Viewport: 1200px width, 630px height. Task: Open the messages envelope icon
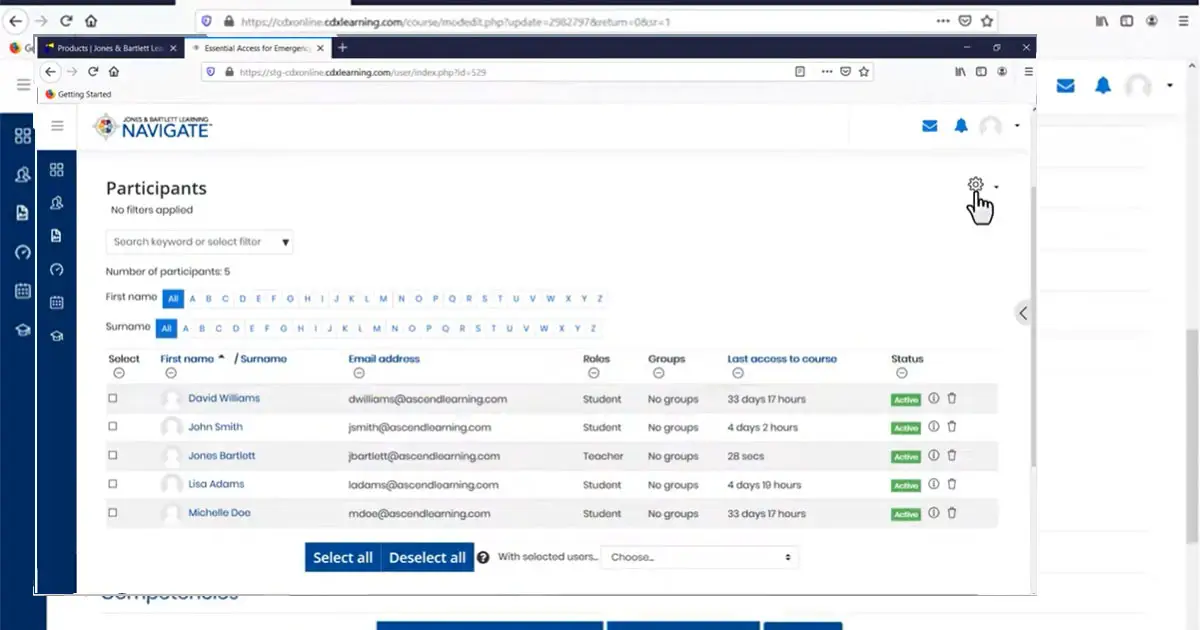click(x=929, y=125)
